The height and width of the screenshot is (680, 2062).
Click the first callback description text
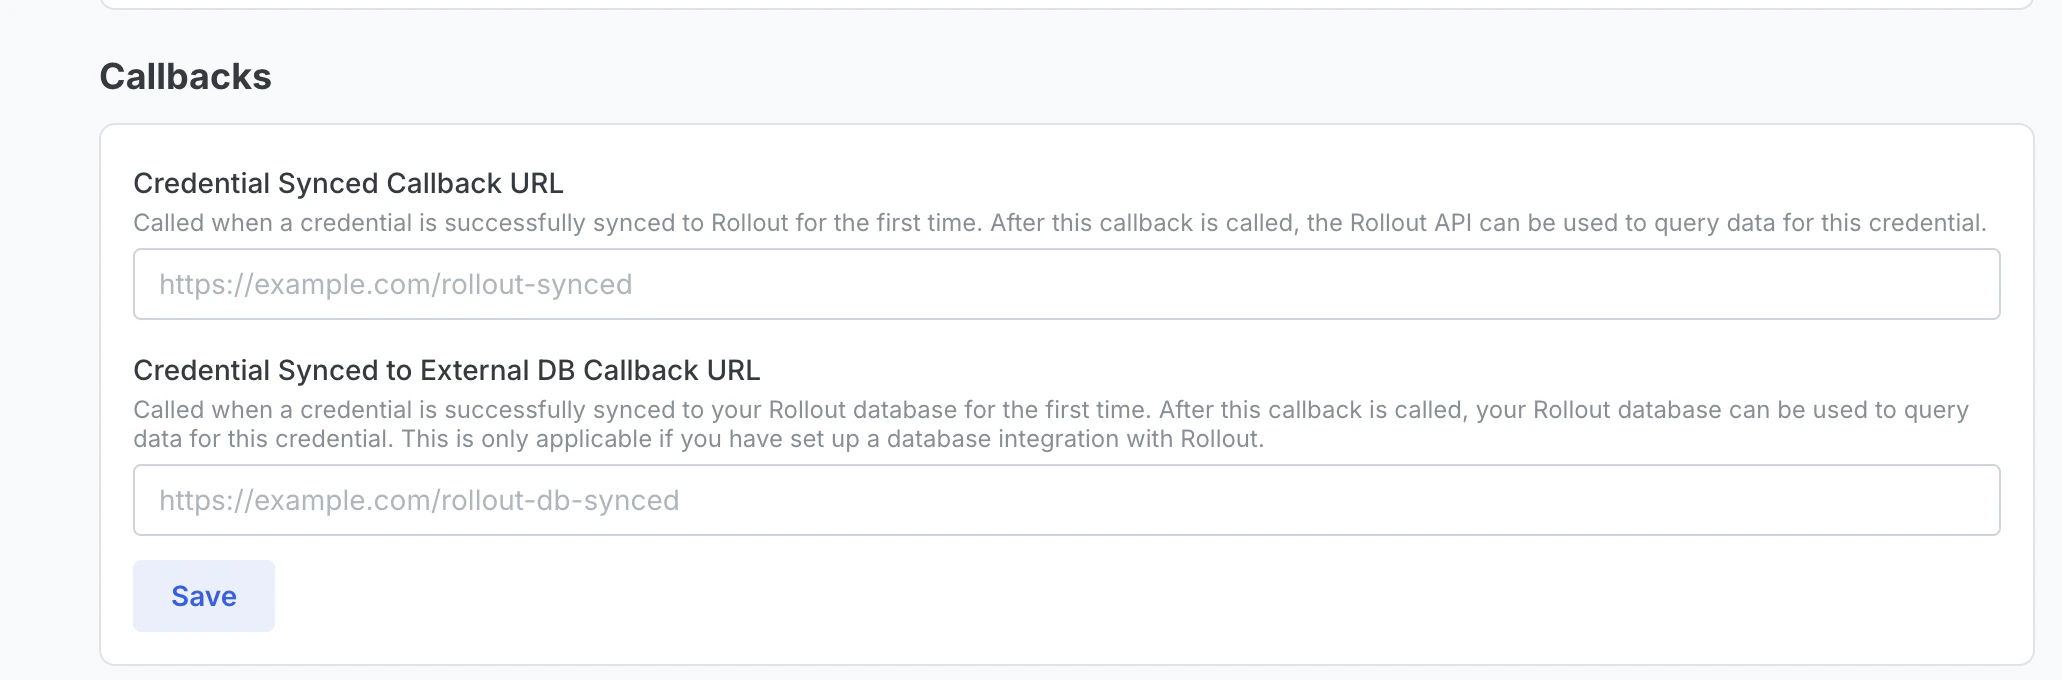(1060, 222)
